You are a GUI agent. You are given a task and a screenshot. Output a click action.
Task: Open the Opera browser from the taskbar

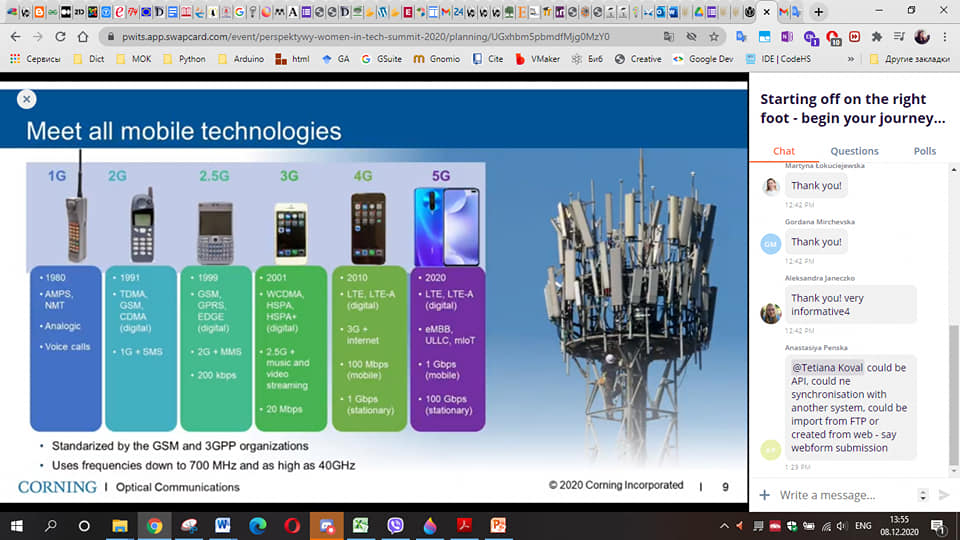(x=291, y=525)
